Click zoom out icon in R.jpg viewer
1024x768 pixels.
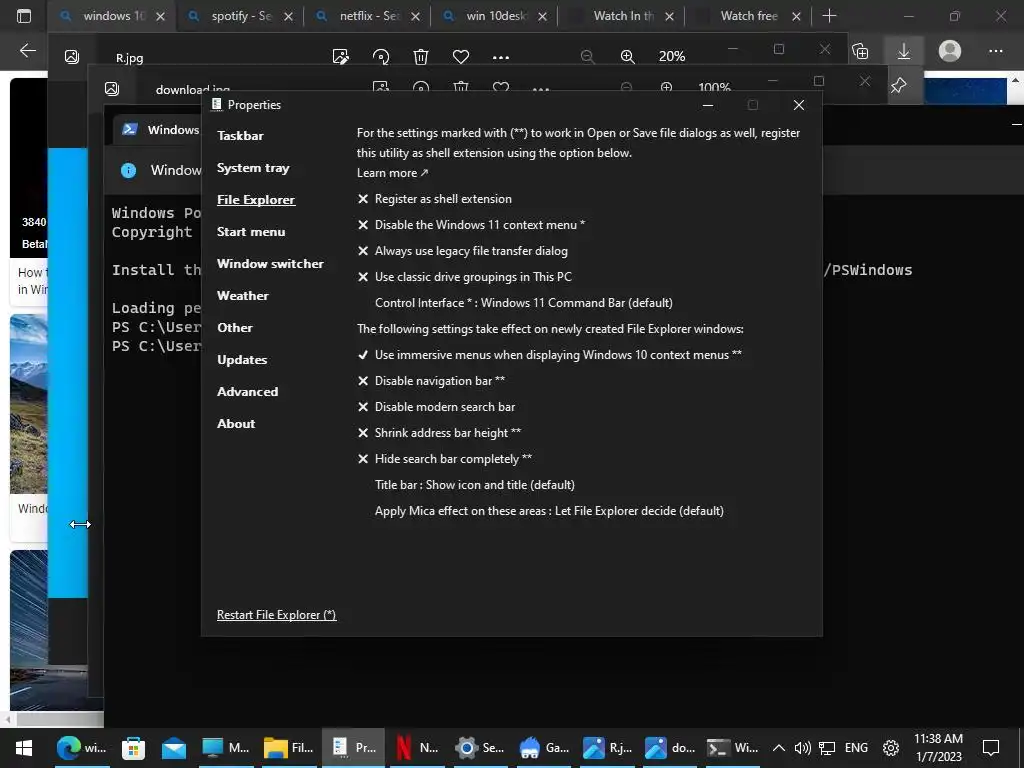pyautogui.click(x=587, y=57)
